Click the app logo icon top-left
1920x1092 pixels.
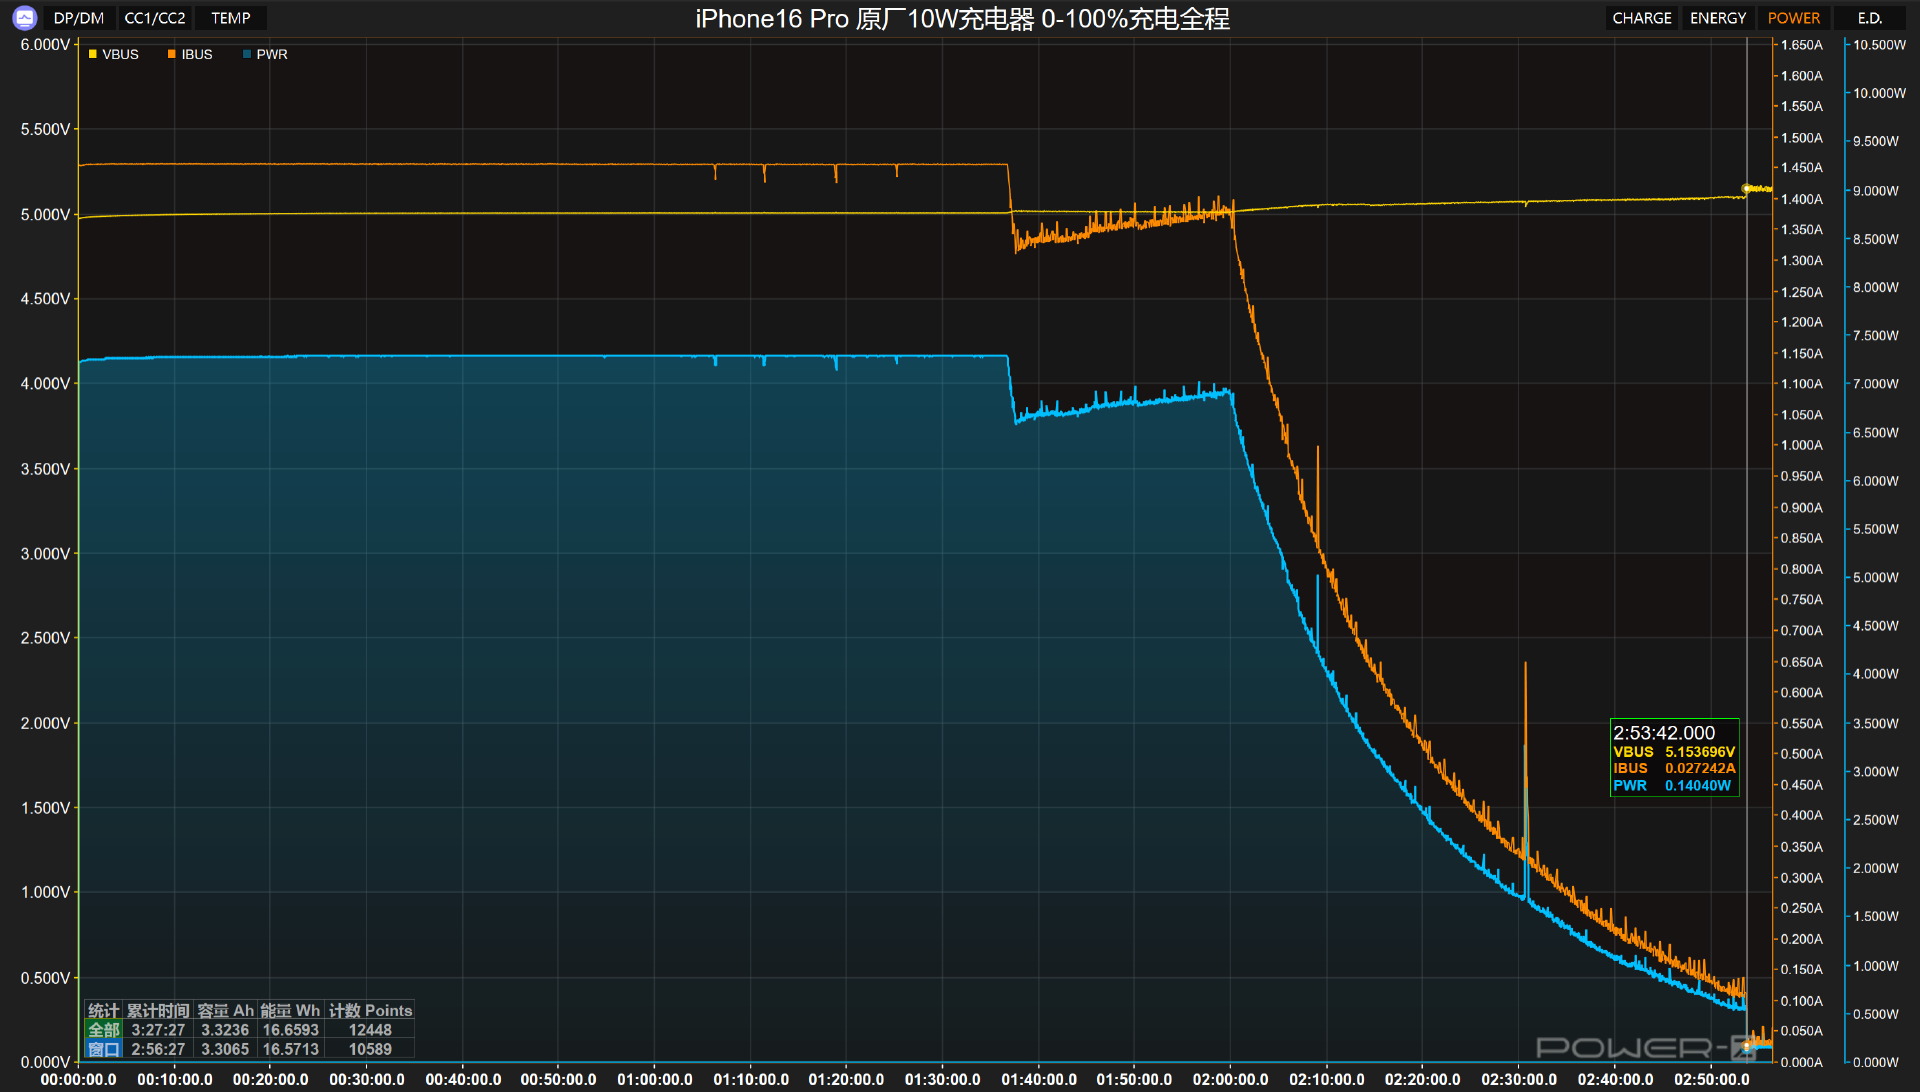pos(24,18)
